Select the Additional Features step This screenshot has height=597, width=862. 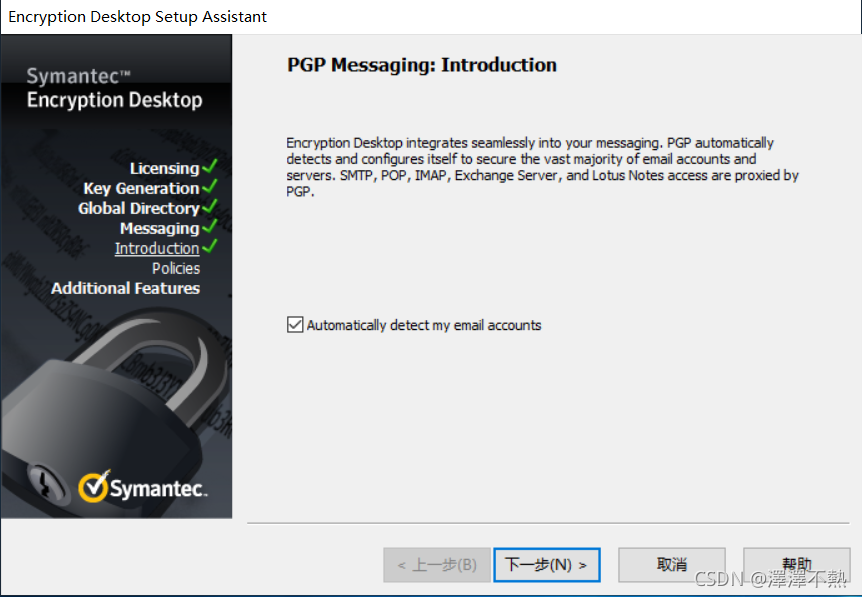tap(125, 288)
